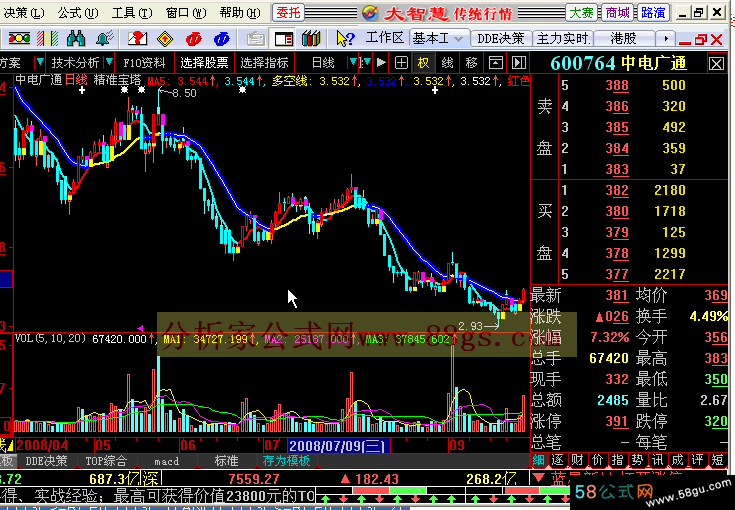Click the 技术分析 button
This screenshot has width=735, height=510.
(75, 62)
